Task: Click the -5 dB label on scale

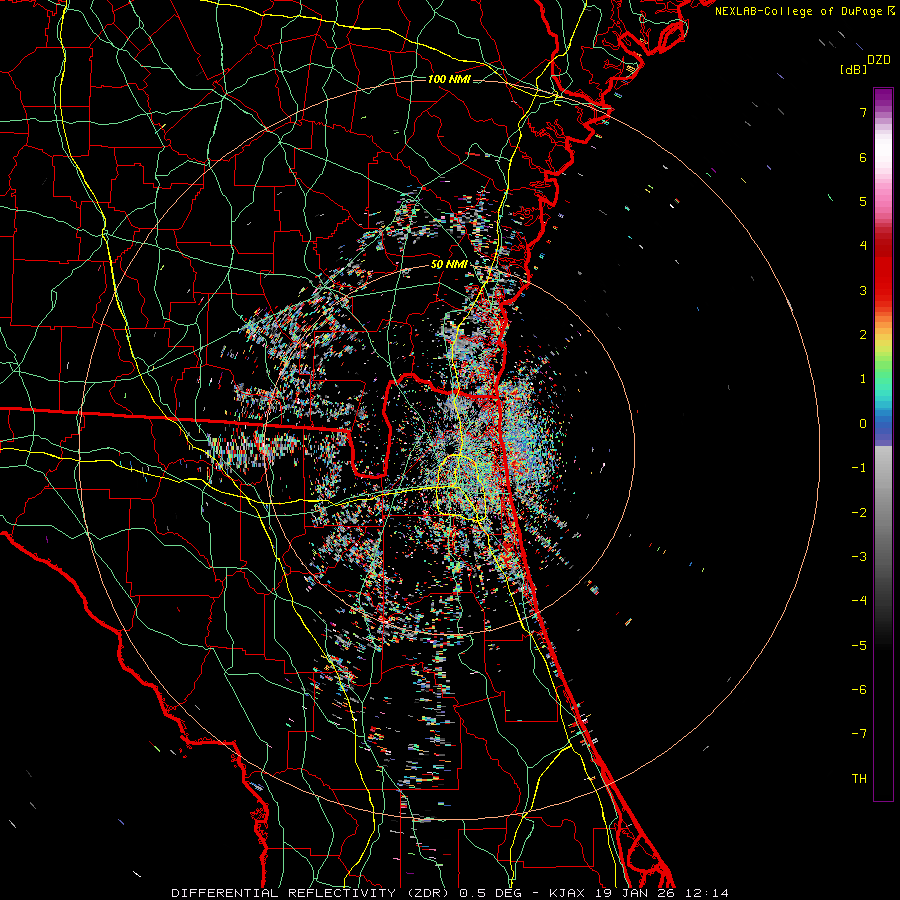Action: (x=859, y=646)
